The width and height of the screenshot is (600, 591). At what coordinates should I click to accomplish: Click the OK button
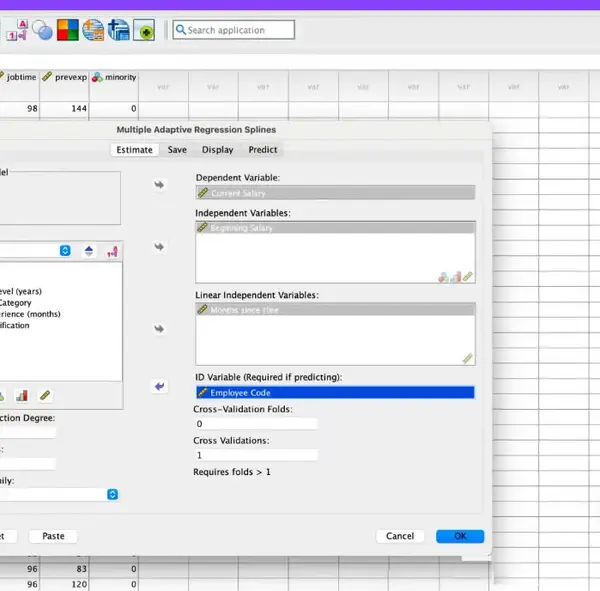point(460,536)
